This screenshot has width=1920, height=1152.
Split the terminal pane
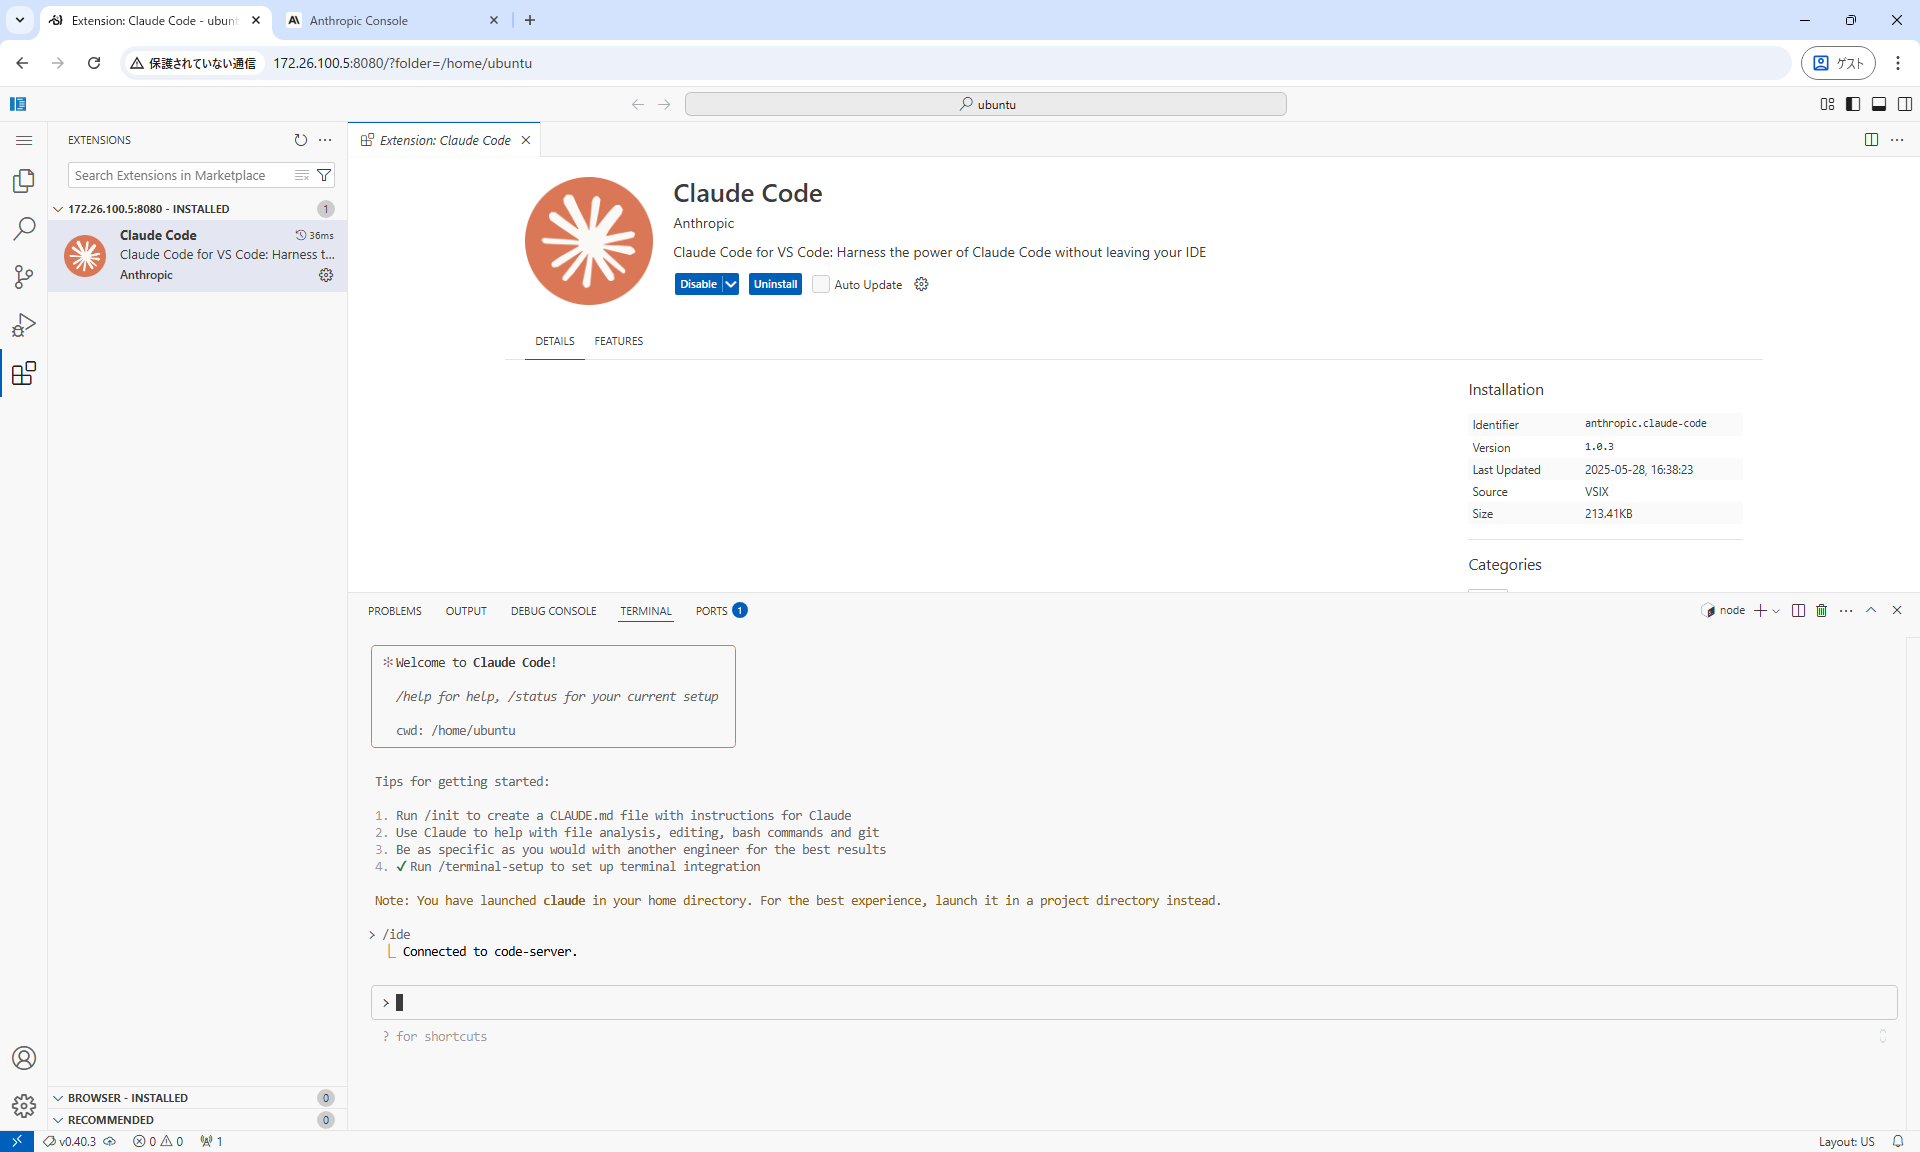click(x=1798, y=611)
